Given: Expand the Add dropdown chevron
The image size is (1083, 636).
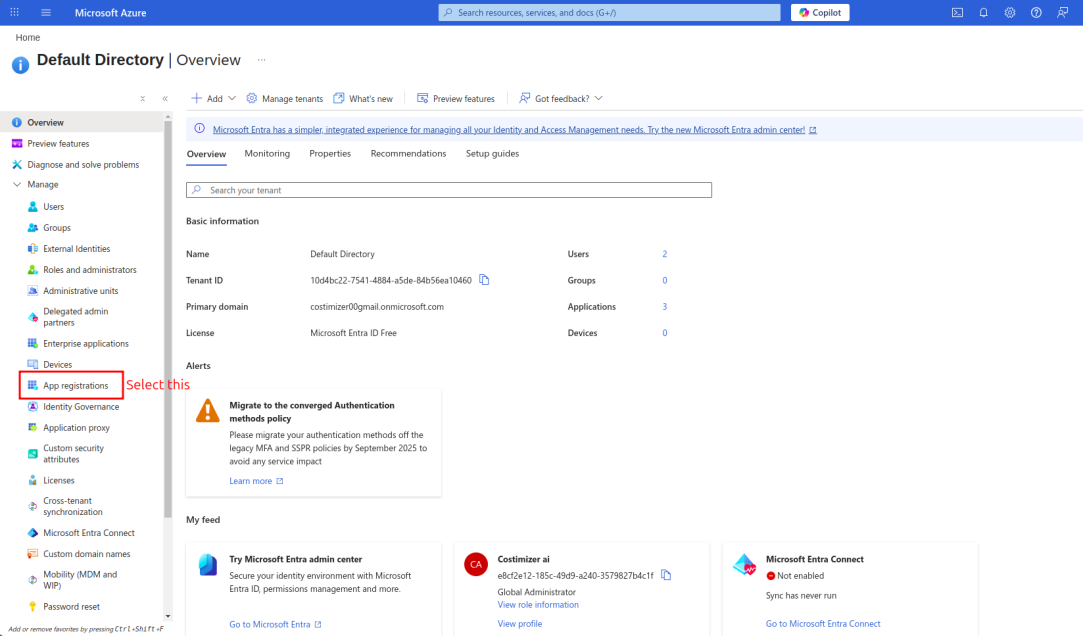Looking at the screenshot, I should [x=232, y=99].
